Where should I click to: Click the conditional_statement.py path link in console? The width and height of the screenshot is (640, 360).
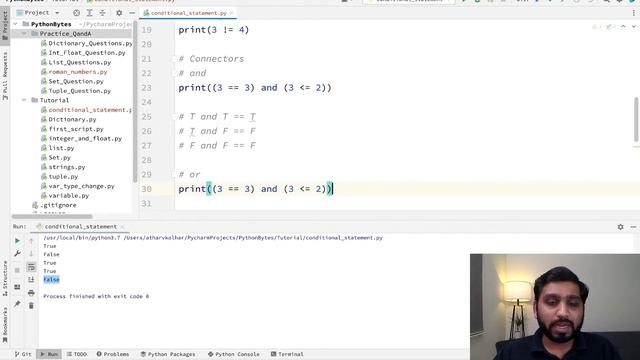point(253,238)
